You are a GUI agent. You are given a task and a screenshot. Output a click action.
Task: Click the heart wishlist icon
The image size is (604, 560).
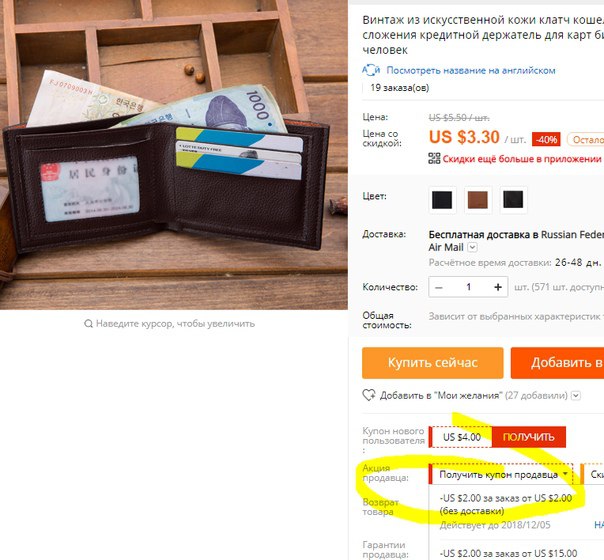pos(369,395)
